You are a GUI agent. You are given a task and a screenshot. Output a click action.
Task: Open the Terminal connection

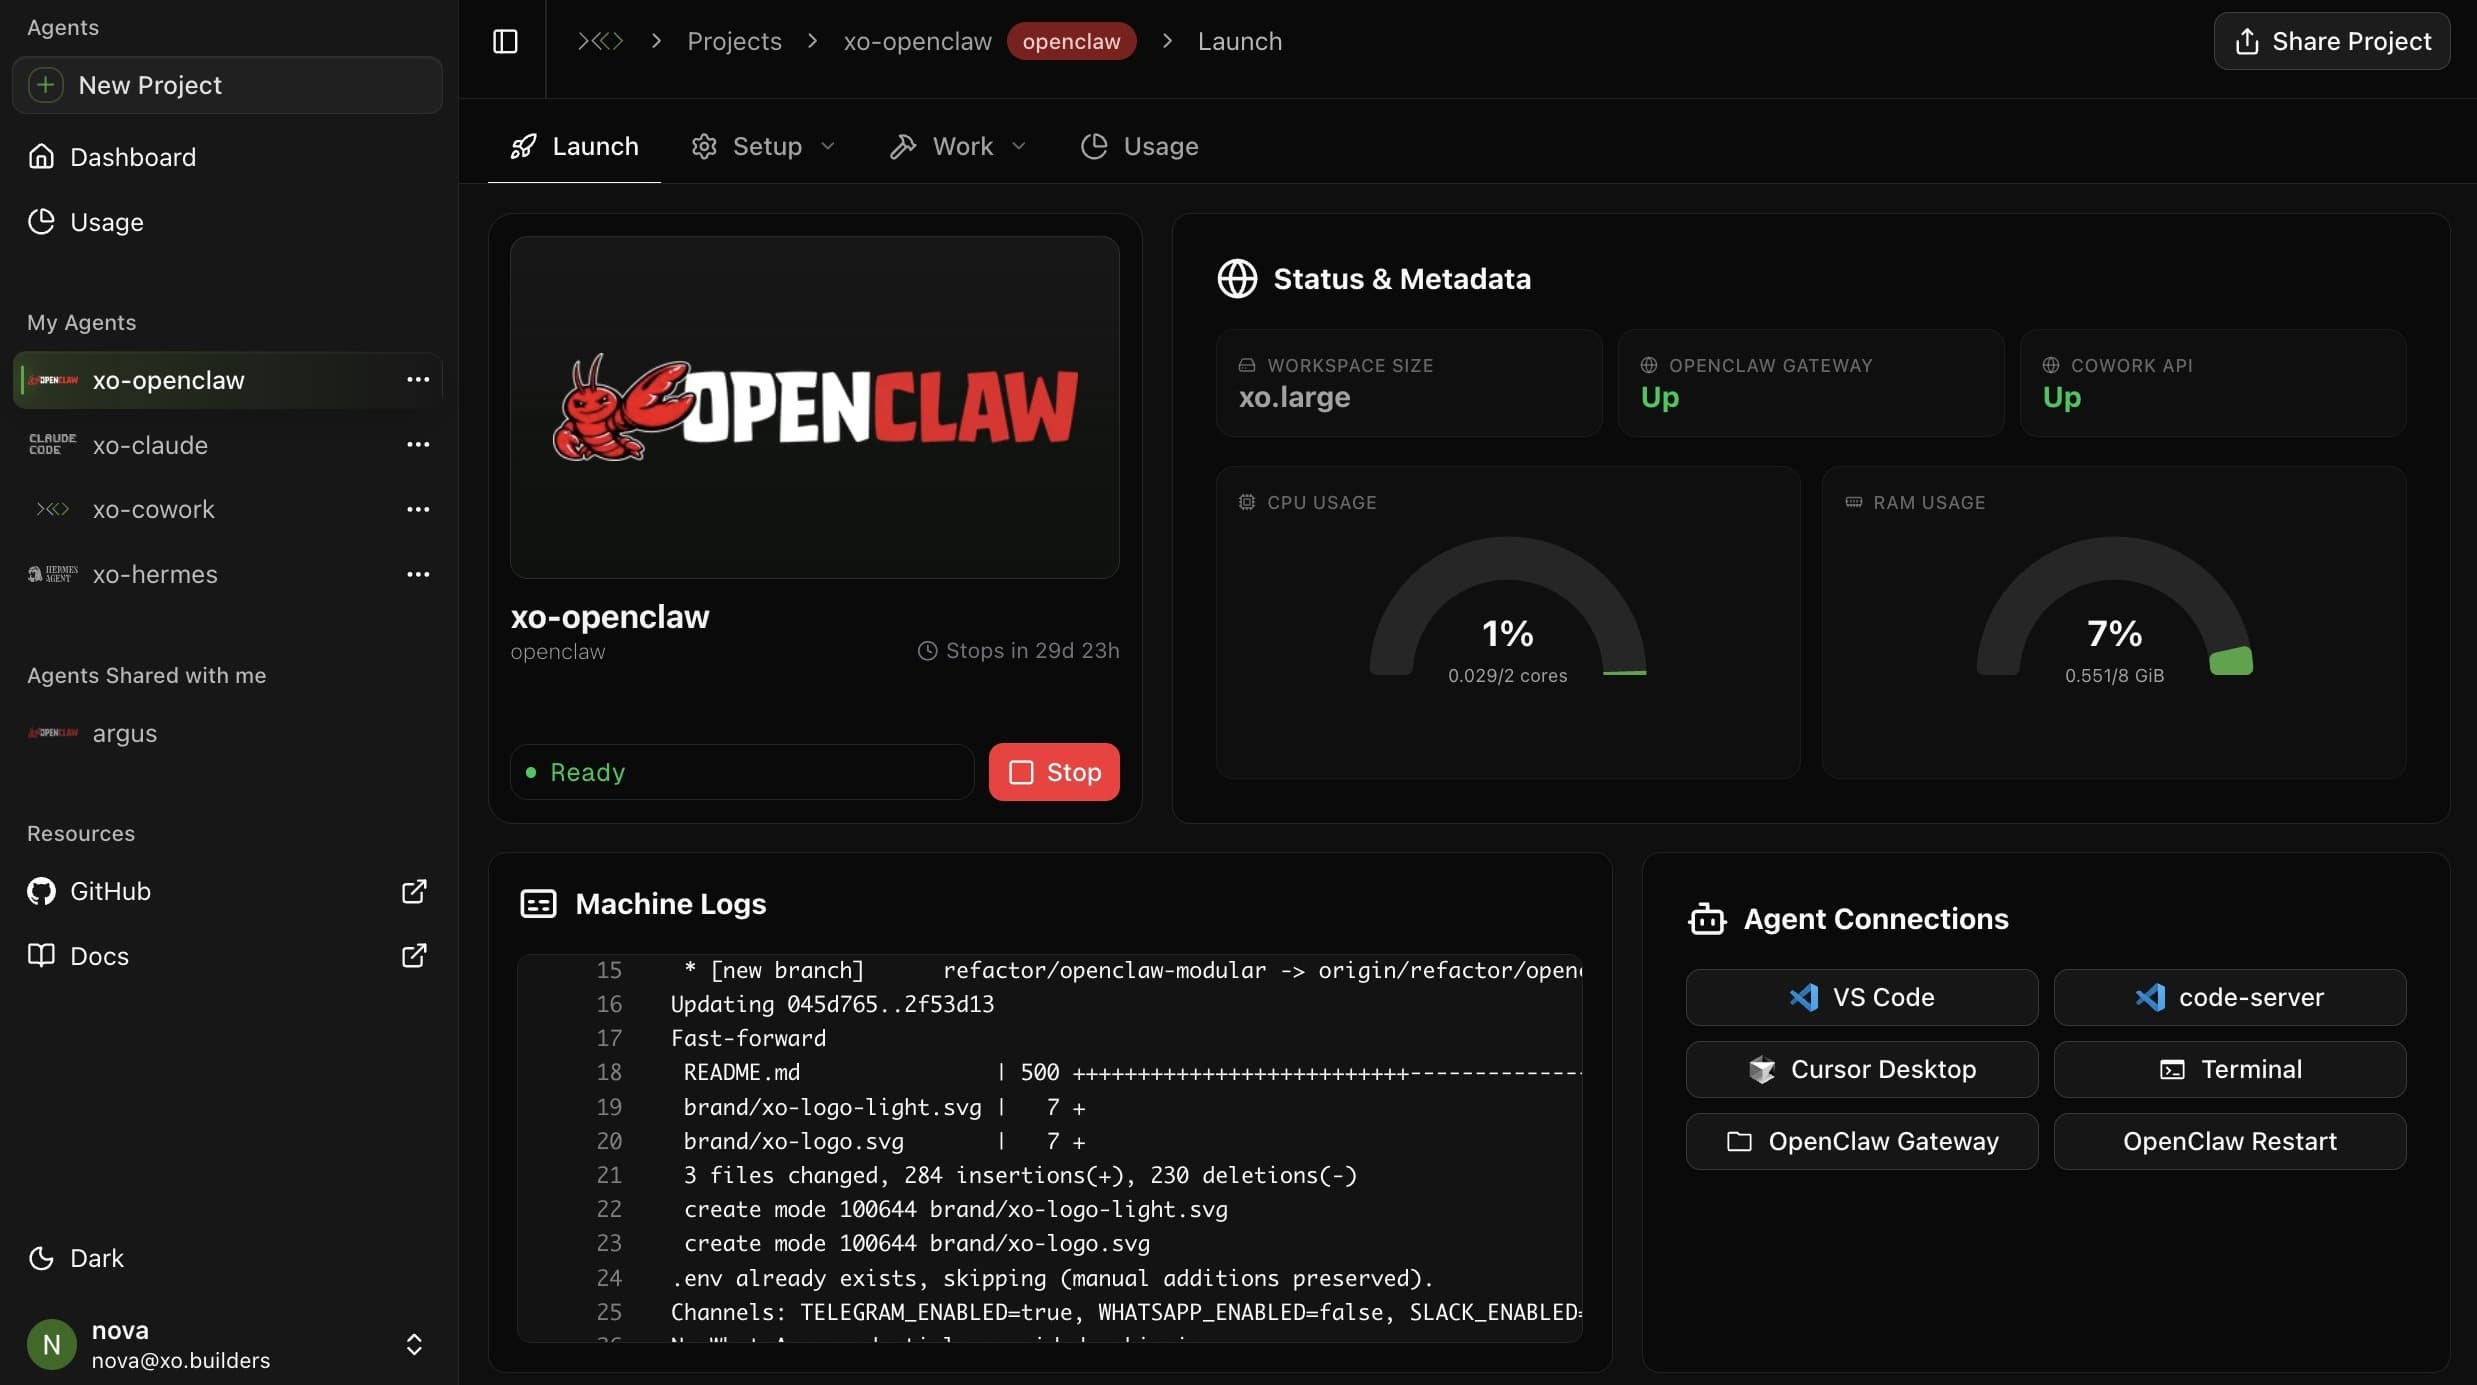[x=2230, y=1069]
